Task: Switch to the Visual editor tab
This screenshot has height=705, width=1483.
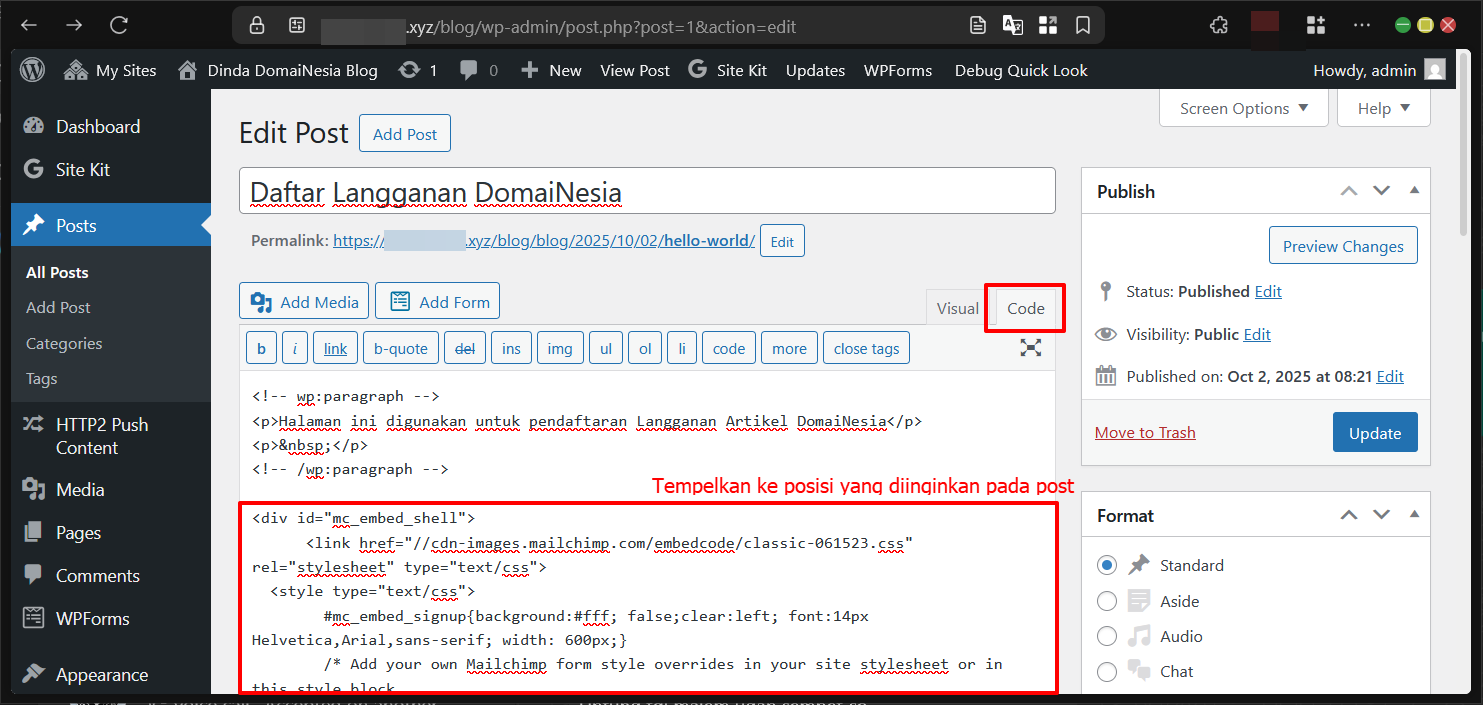Action: [x=956, y=307]
